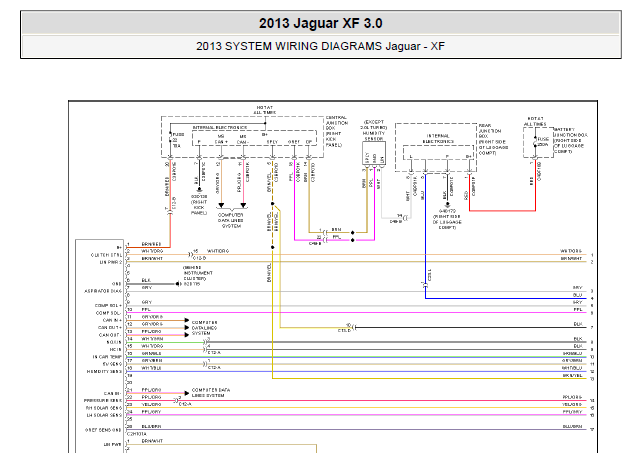
Task: Click WHT/ORG wire label at right terminal 1
Action: (x=571, y=251)
